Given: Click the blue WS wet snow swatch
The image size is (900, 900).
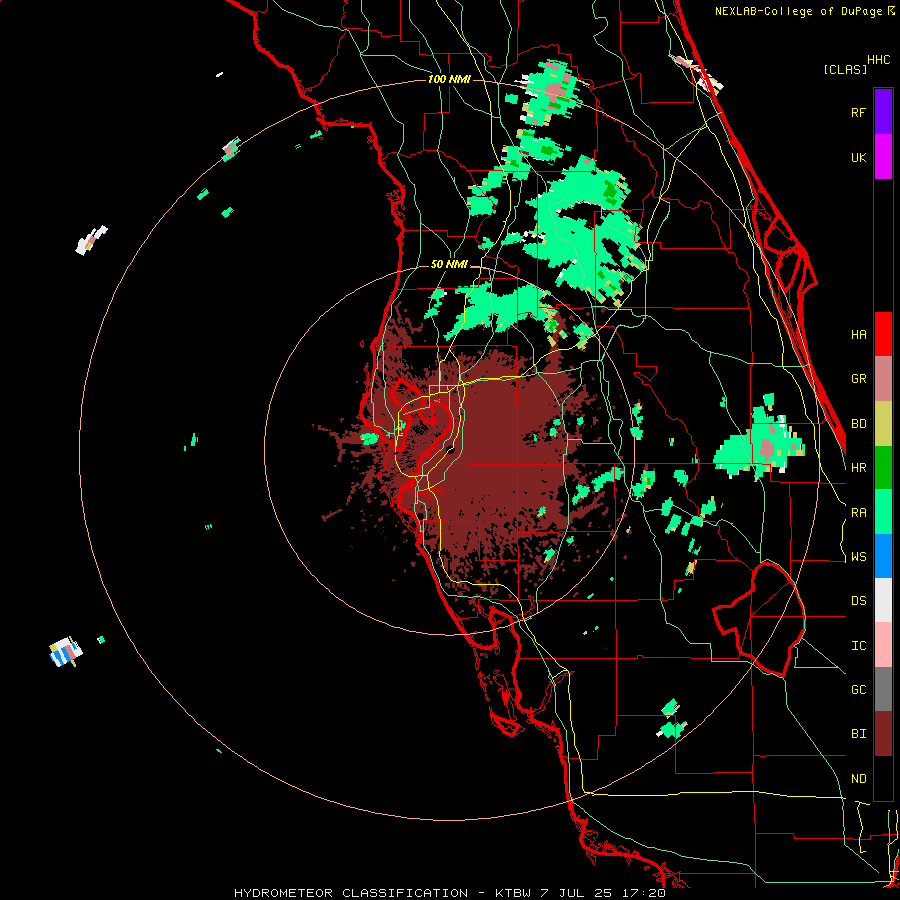Looking at the screenshot, I should coord(883,556).
